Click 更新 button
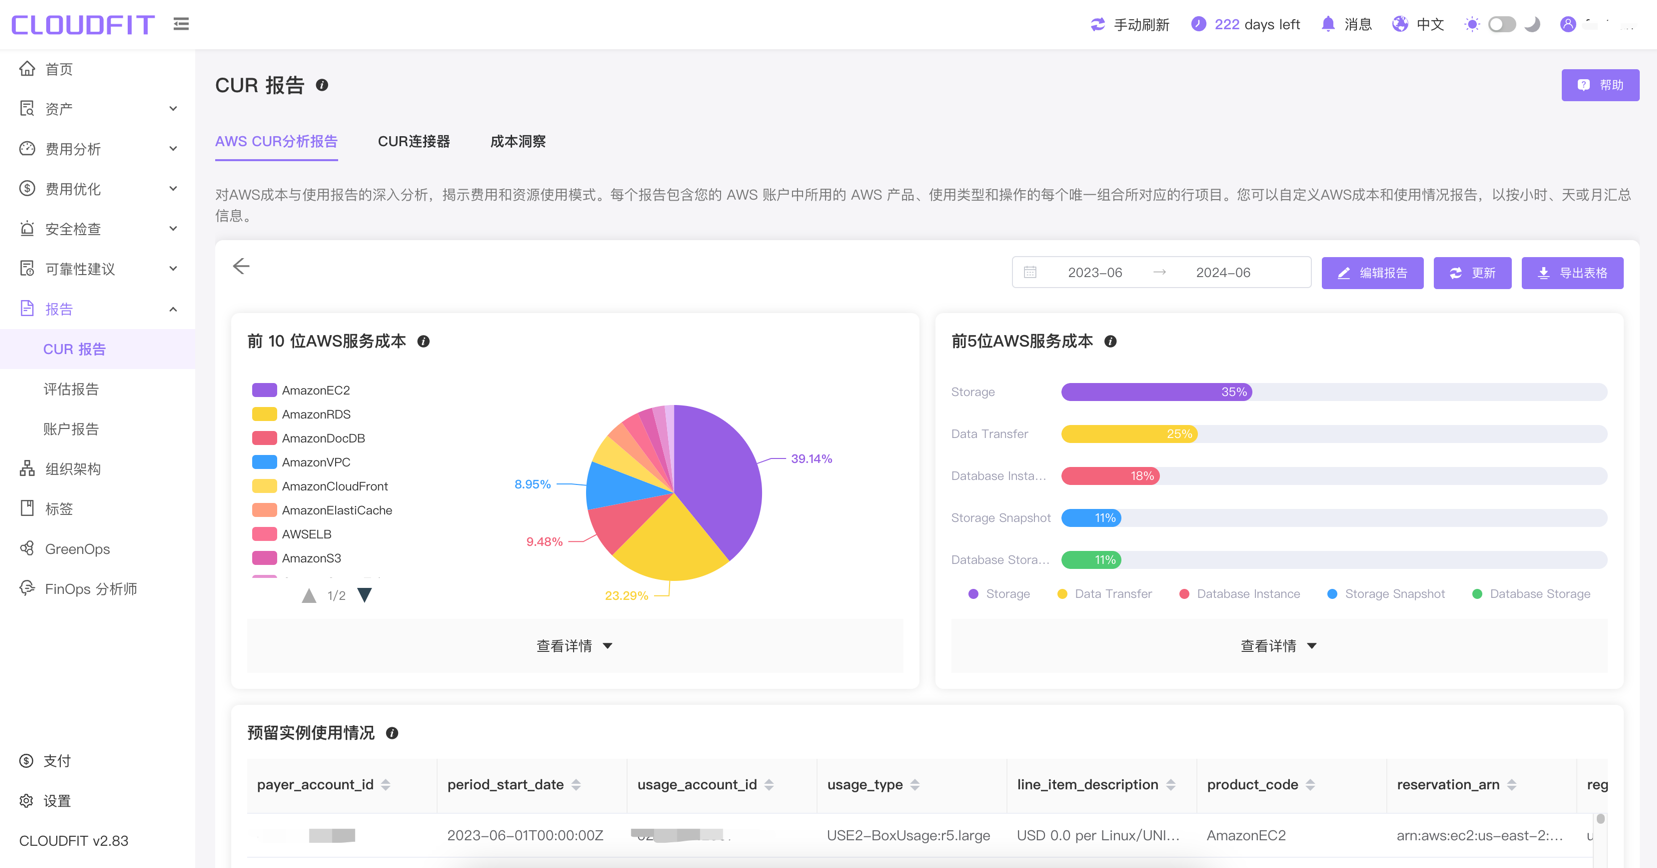 [1472, 273]
